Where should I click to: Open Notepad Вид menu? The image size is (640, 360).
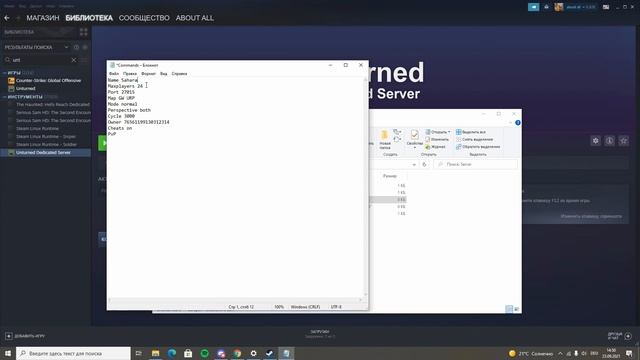pos(164,74)
